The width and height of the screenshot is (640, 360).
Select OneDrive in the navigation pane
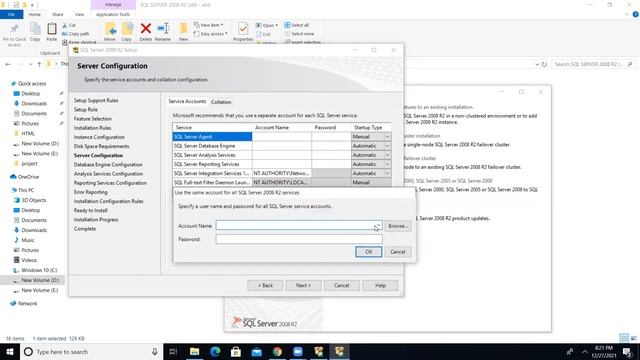tap(28, 177)
